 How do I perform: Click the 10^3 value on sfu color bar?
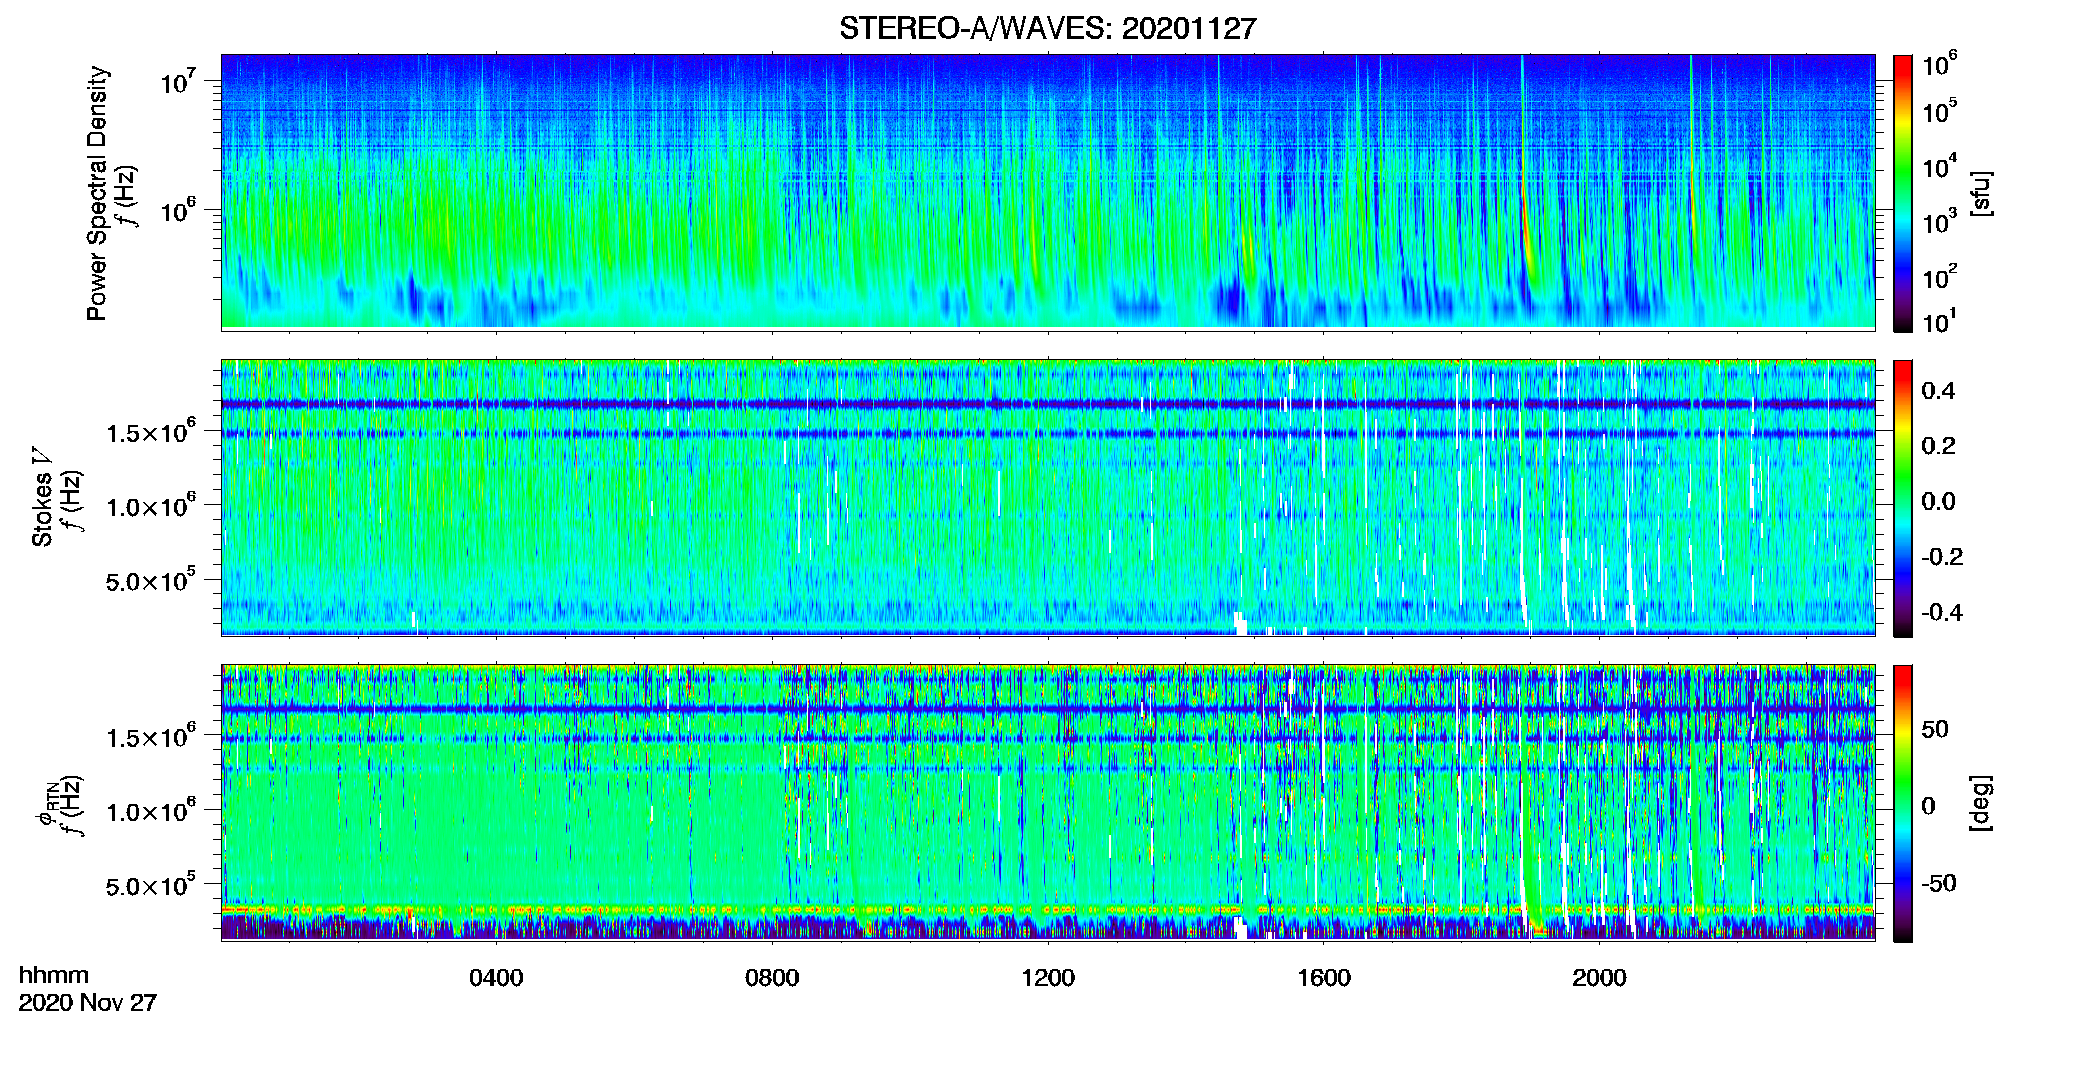pyautogui.click(x=1939, y=221)
